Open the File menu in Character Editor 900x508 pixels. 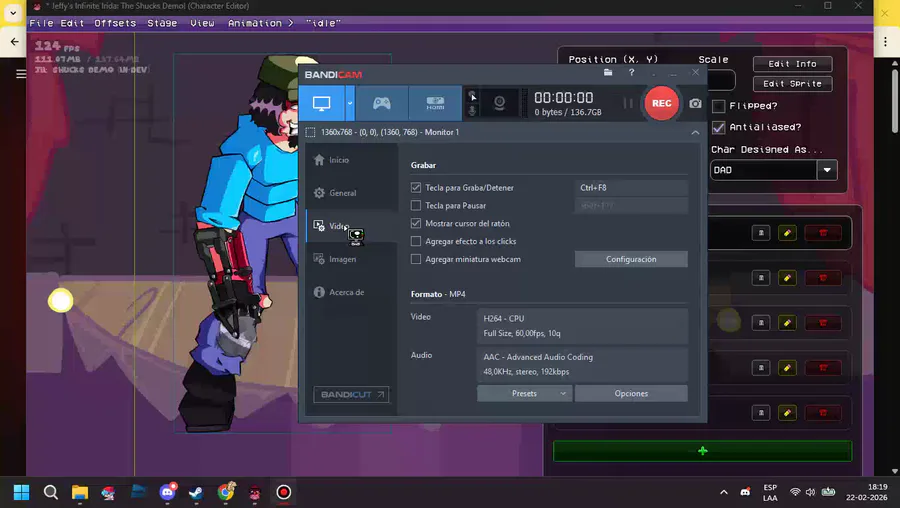point(41,24)
